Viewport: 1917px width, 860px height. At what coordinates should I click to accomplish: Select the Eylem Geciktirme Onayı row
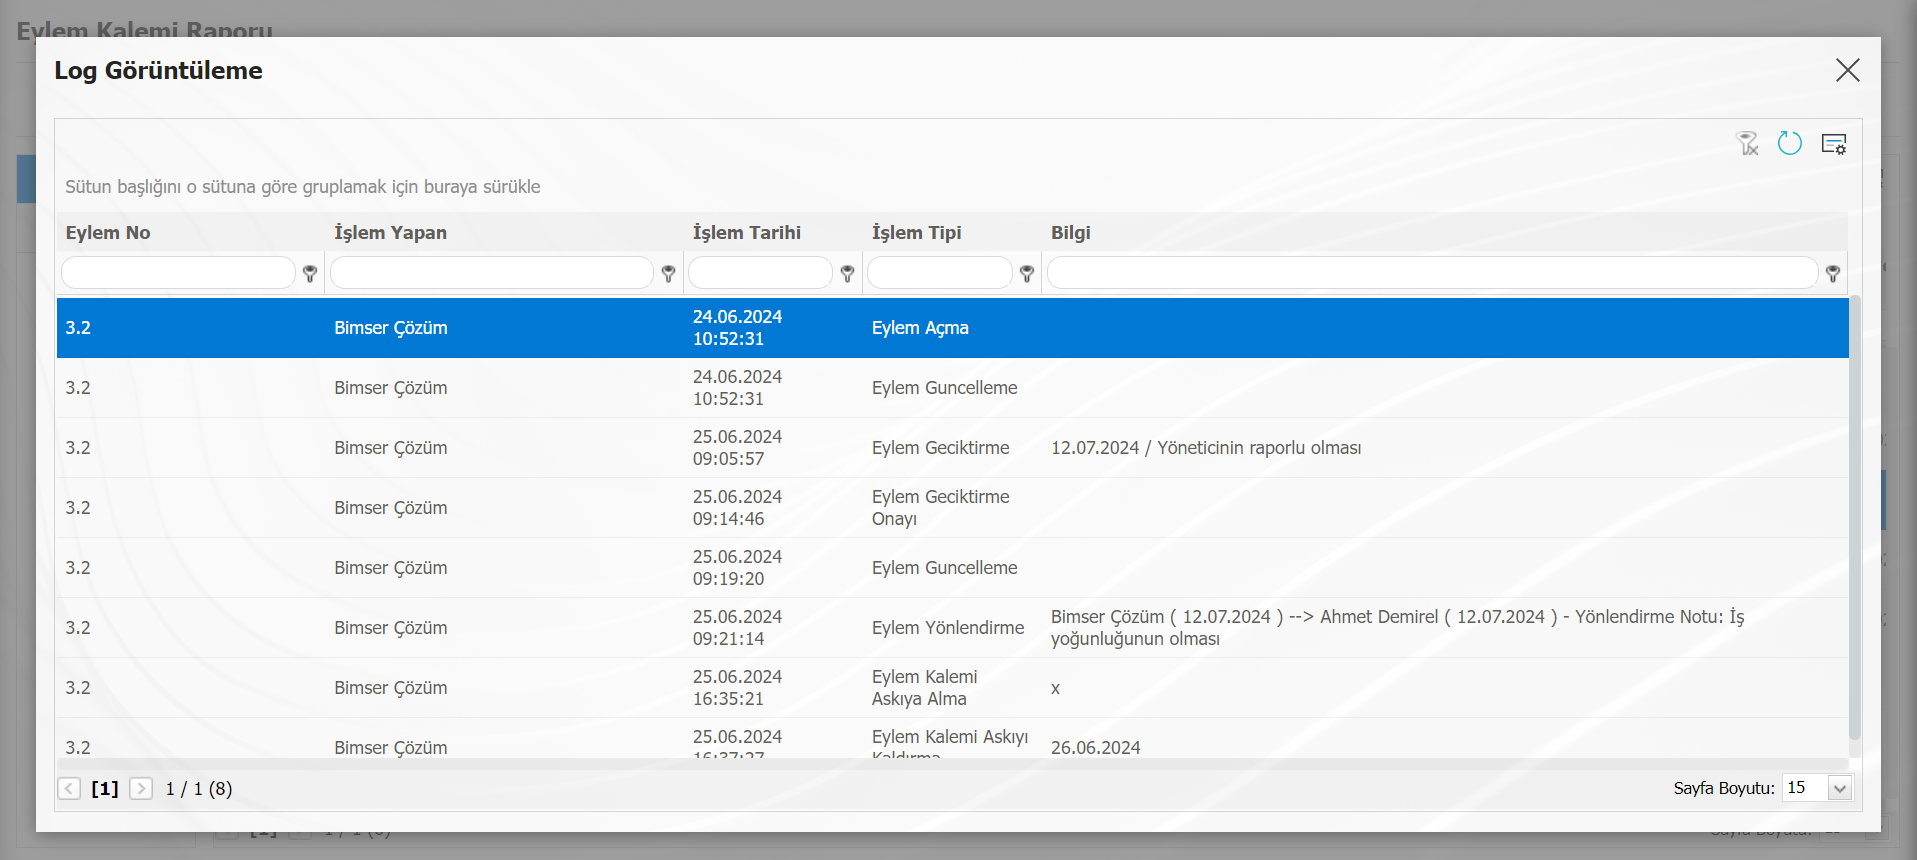952,508
